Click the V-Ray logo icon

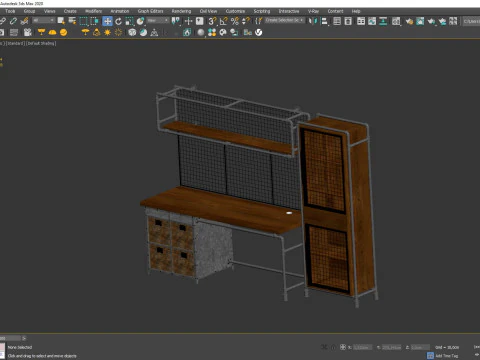click(x=258, y=32)
